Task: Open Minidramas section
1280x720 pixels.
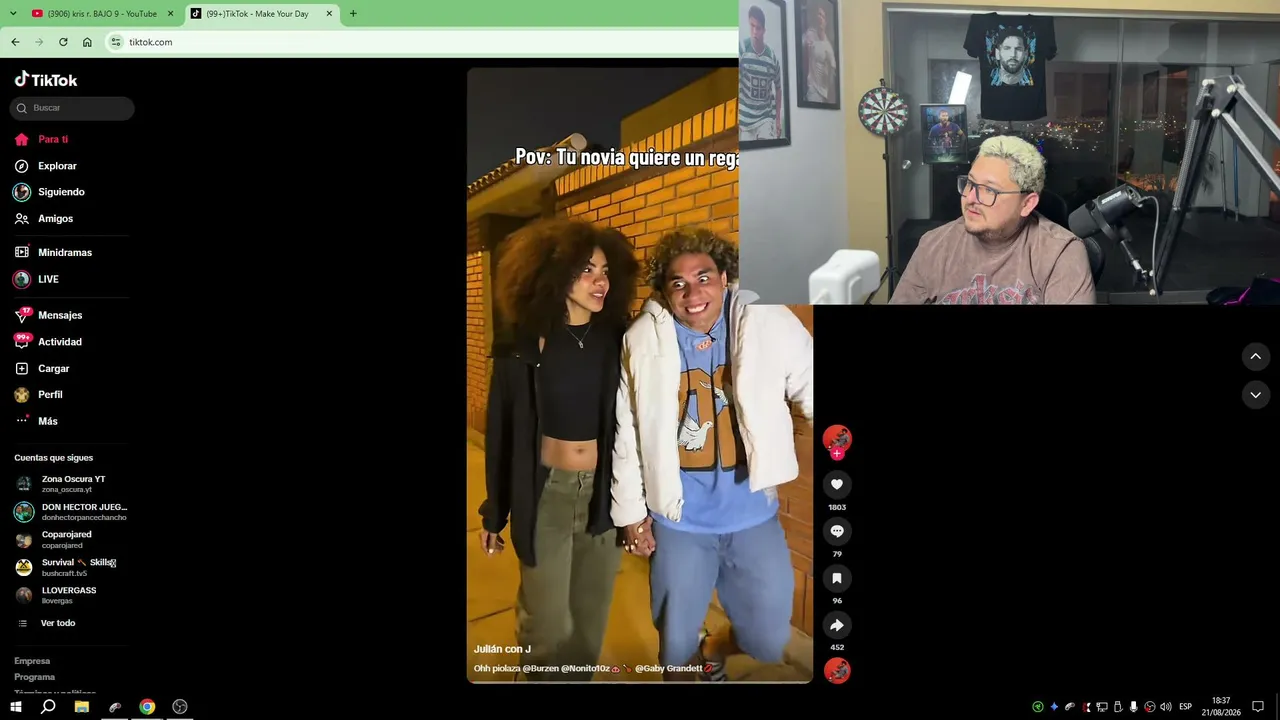Action: coord(53,253)
